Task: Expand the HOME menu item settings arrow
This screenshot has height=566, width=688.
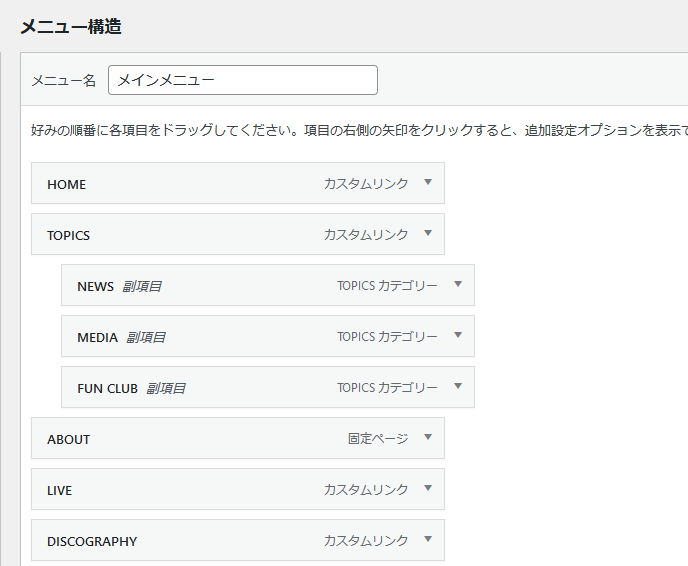Action: pyautogui.click(x=427, y=183)
